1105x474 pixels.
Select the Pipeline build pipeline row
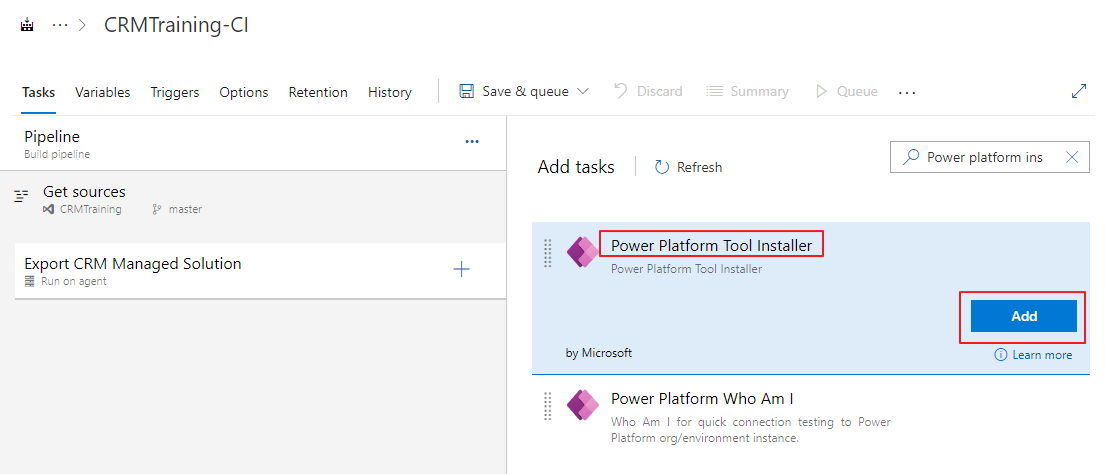tap(253, 143)
